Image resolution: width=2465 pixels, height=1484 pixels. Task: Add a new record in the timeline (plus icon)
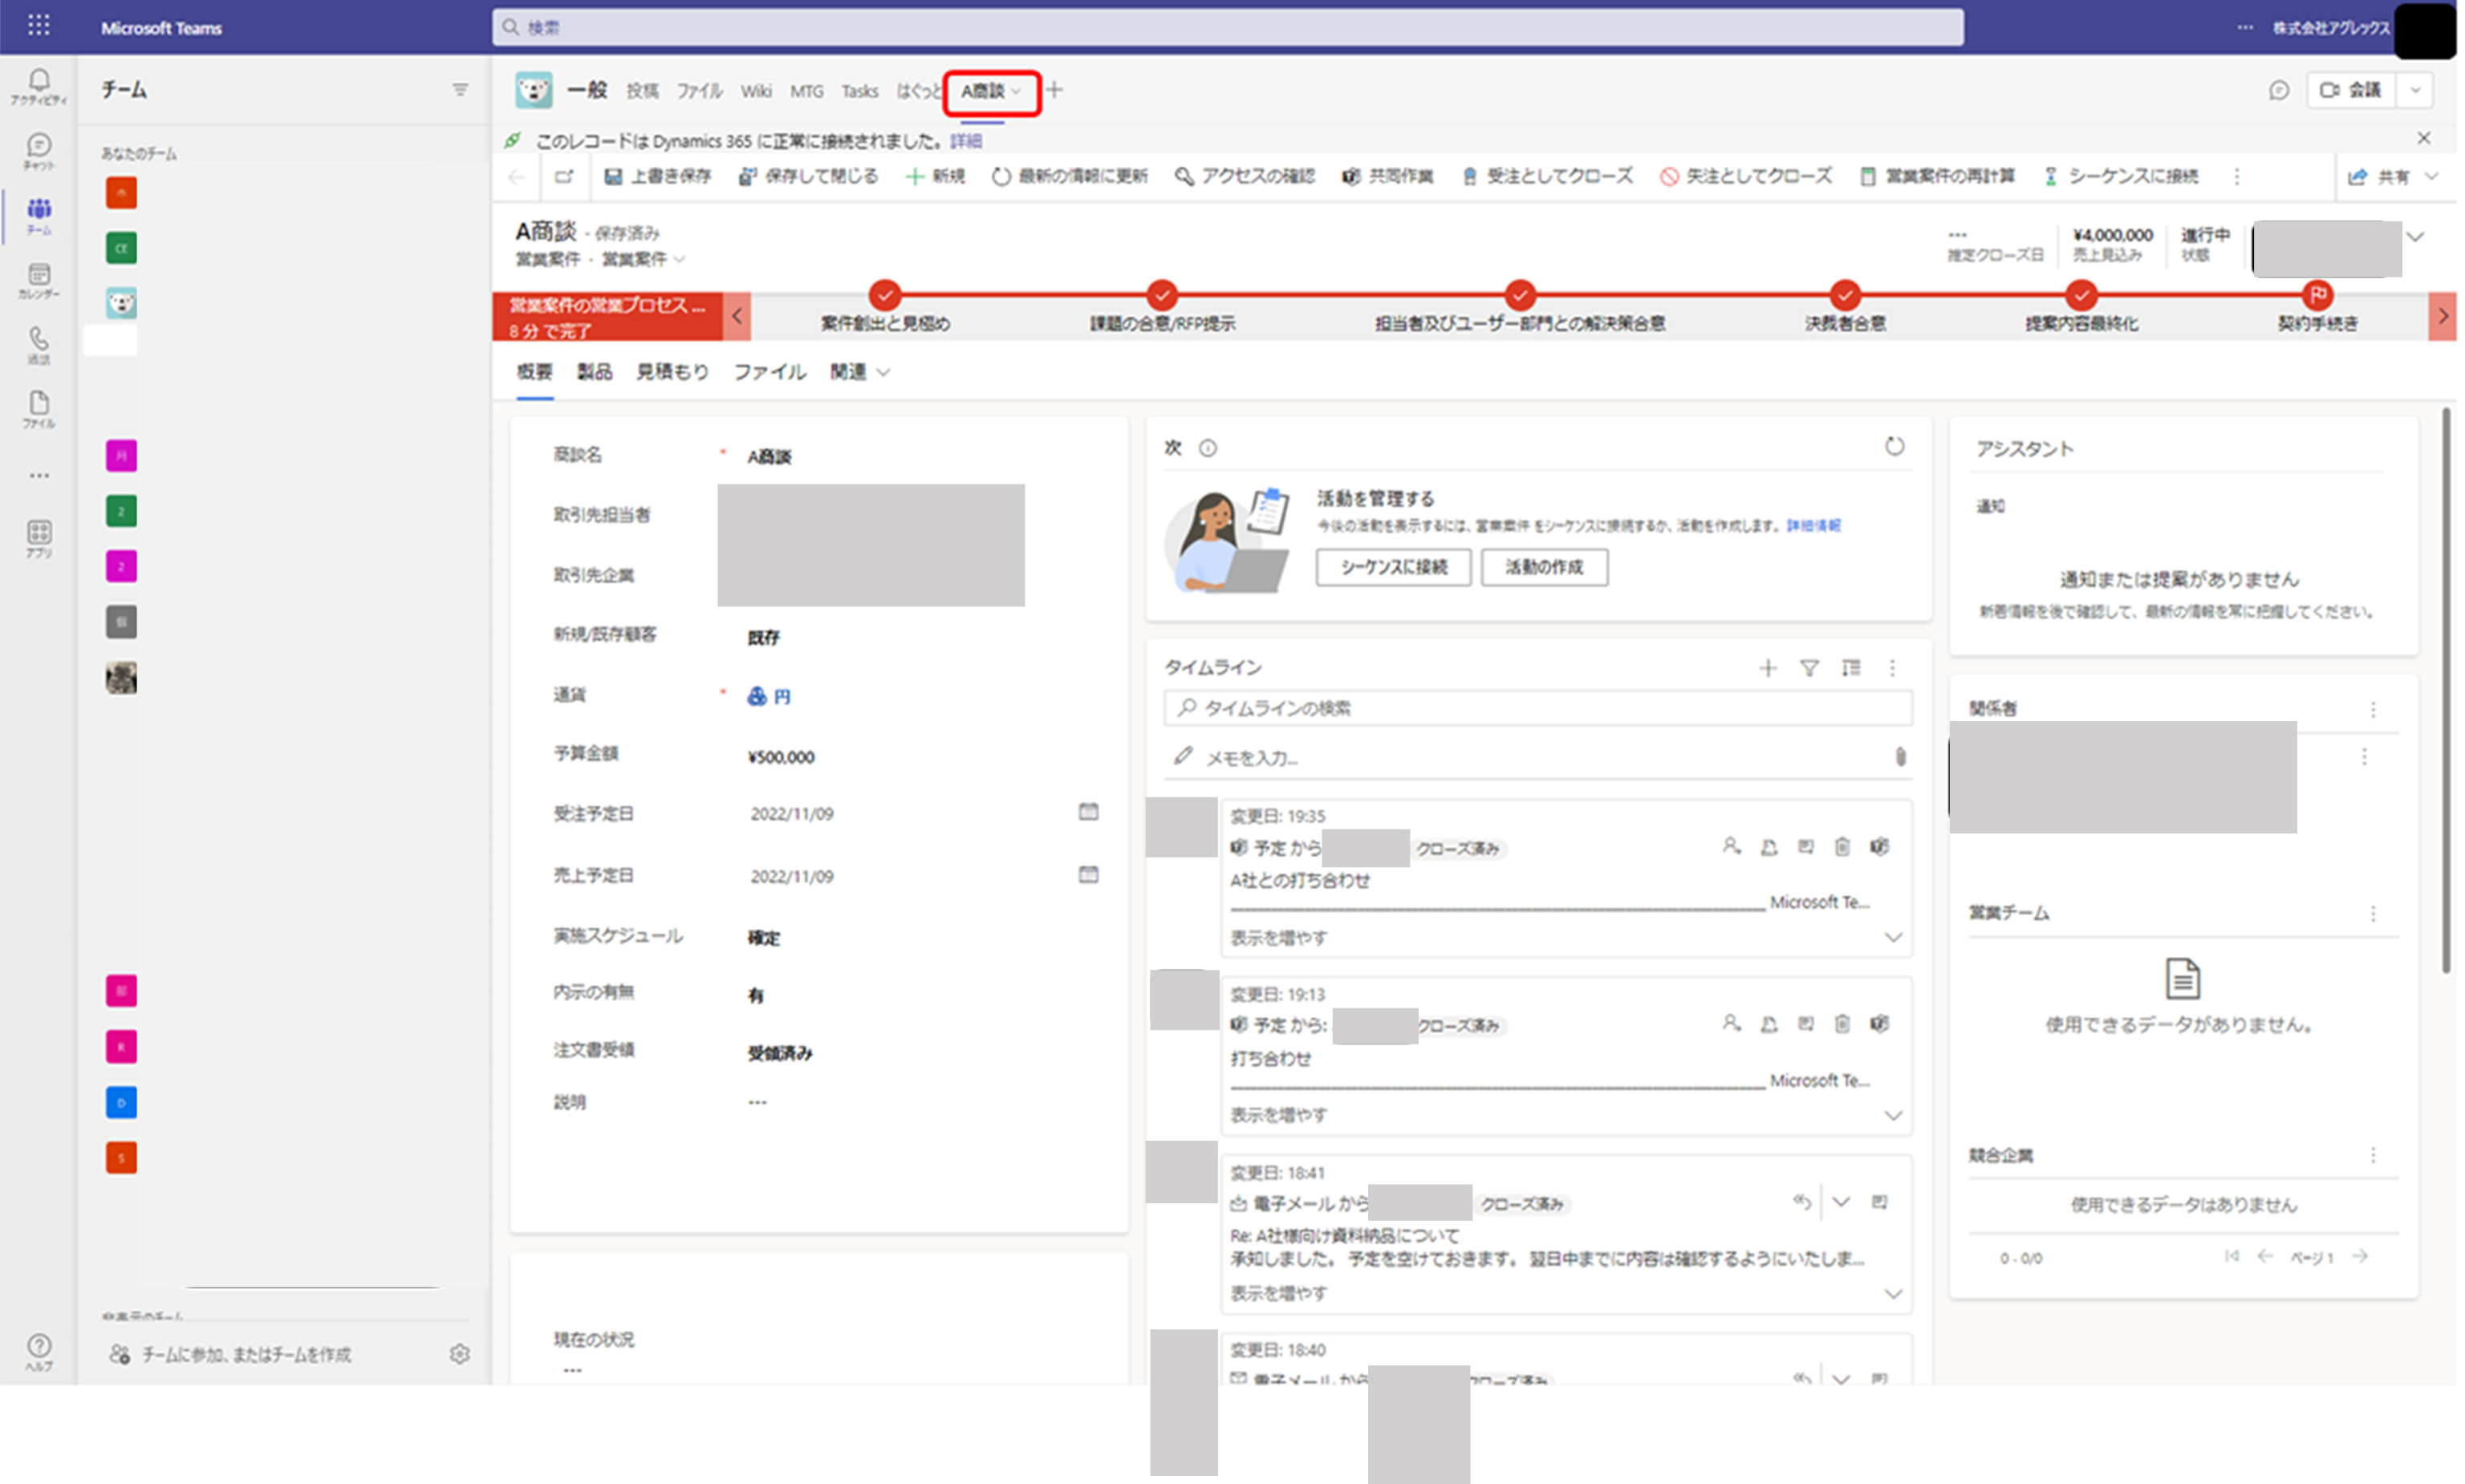(1769, 668)
